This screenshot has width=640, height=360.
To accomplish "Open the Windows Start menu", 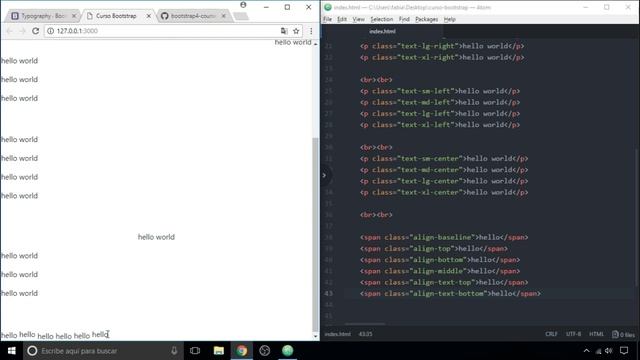I will [11, 351].
